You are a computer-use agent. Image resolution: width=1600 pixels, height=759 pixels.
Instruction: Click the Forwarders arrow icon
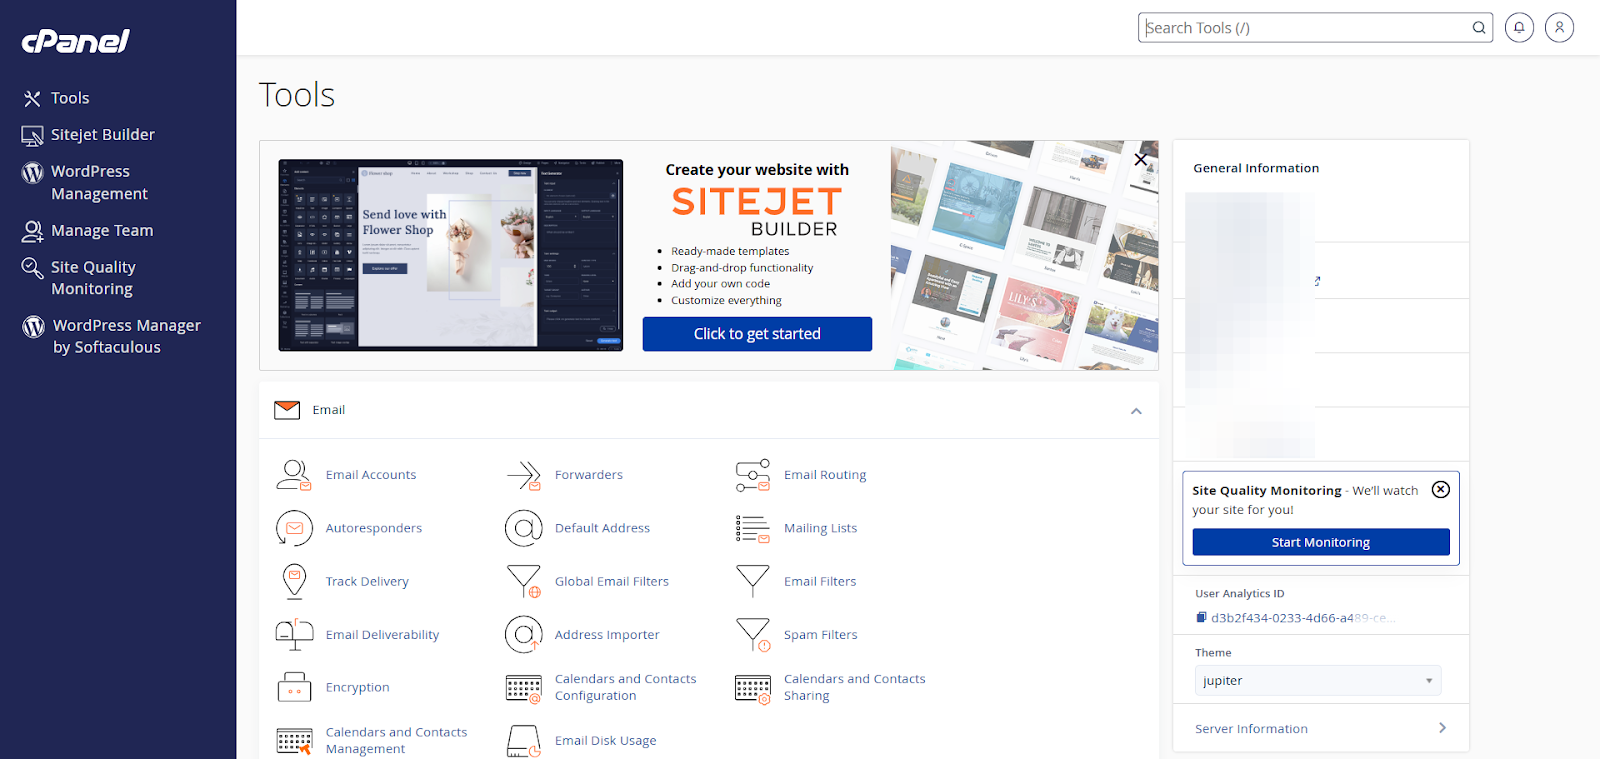(x=523, y=475)
